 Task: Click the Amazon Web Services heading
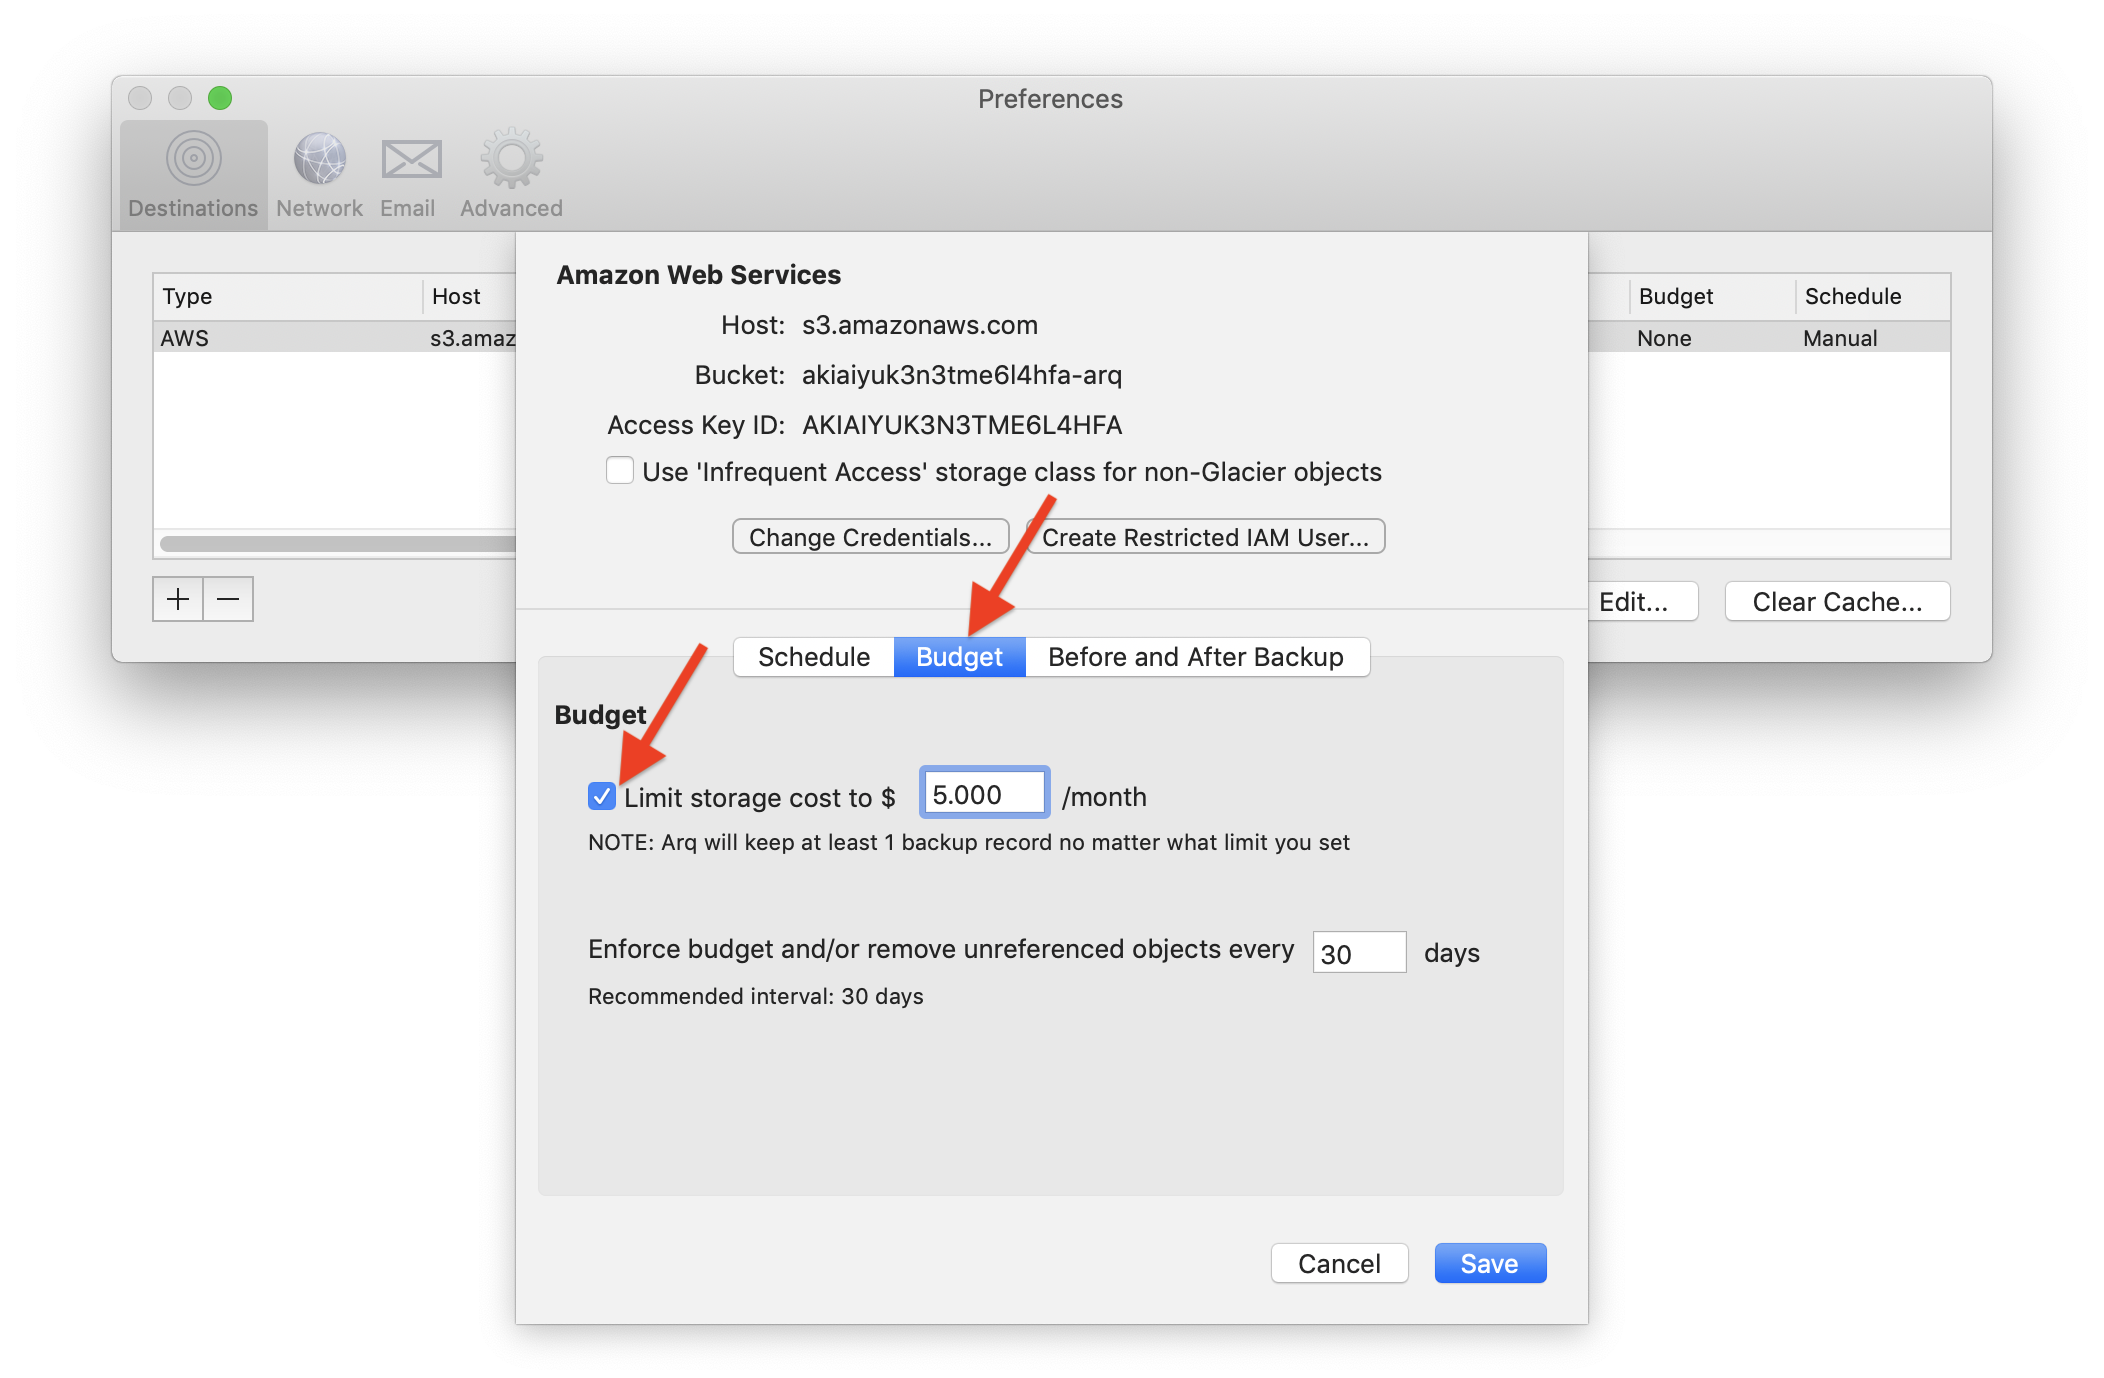699,275
